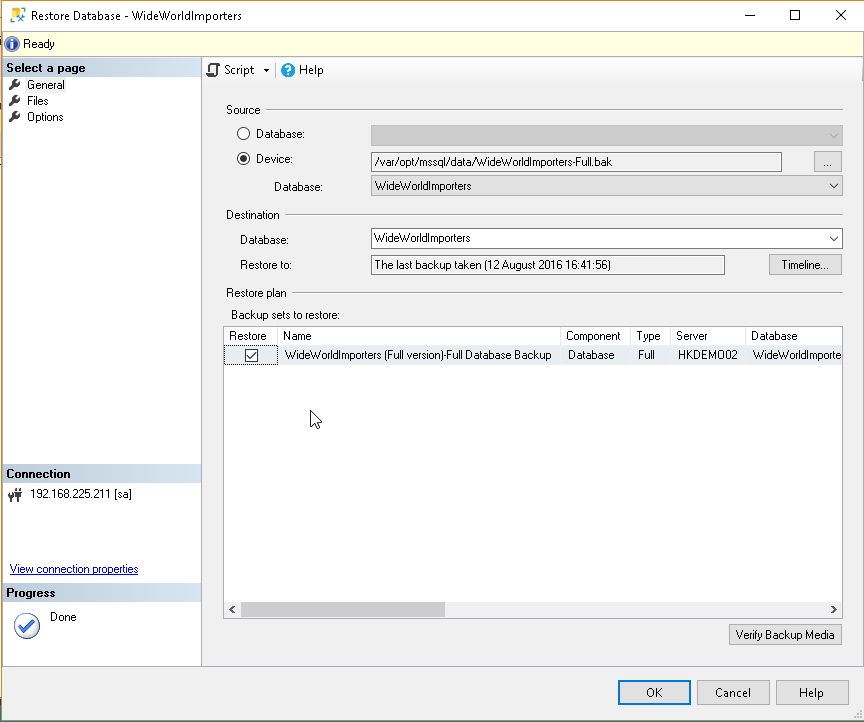
Task: Switch to the Options page
Action: (45, 117)
